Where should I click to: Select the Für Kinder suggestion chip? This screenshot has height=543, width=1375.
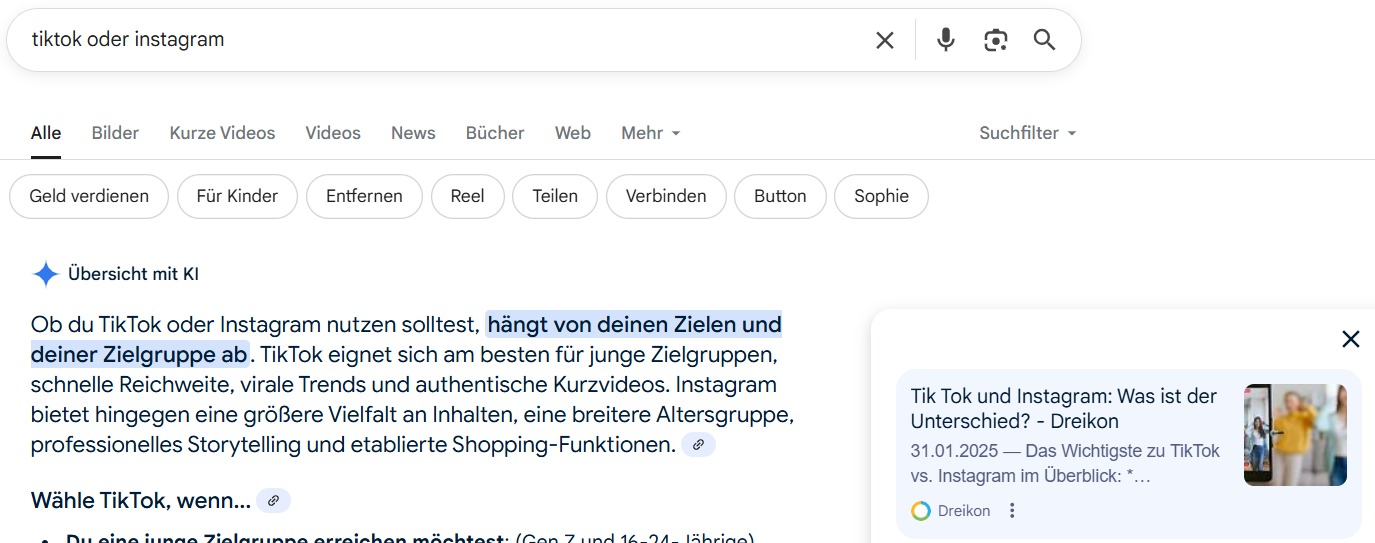click(x=237, y=196)
